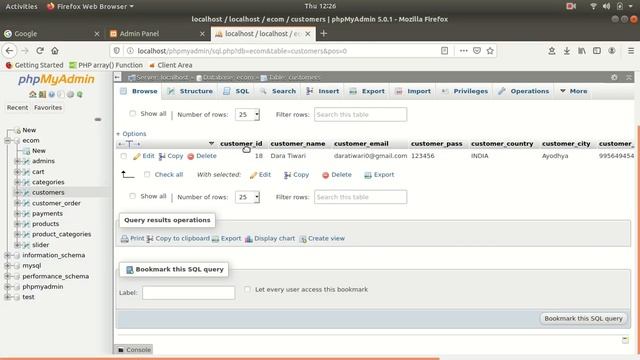Open the column sort options arrow

pos(211,144)
